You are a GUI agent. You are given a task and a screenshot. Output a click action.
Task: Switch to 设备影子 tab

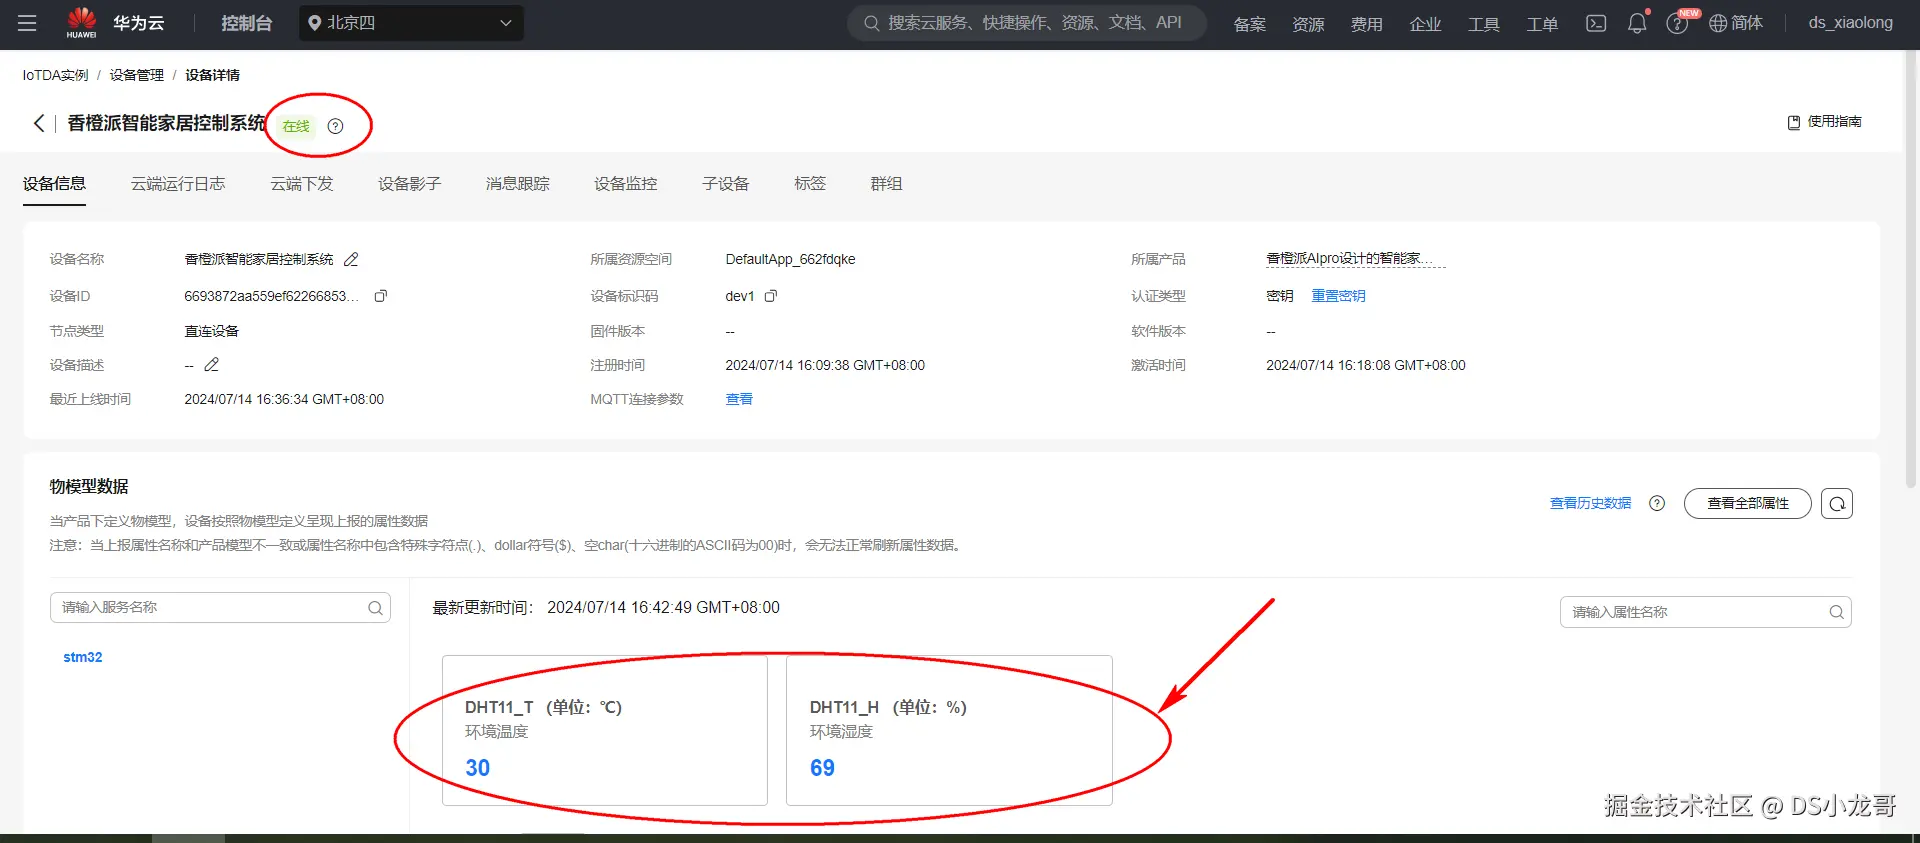pos(409,184)
